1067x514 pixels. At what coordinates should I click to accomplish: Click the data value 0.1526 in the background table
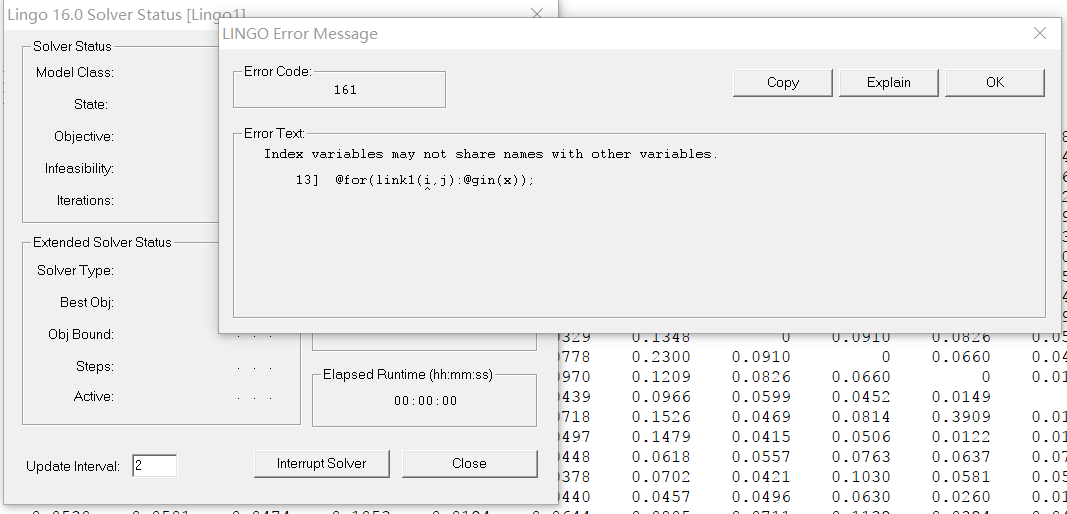pos(661,417)
